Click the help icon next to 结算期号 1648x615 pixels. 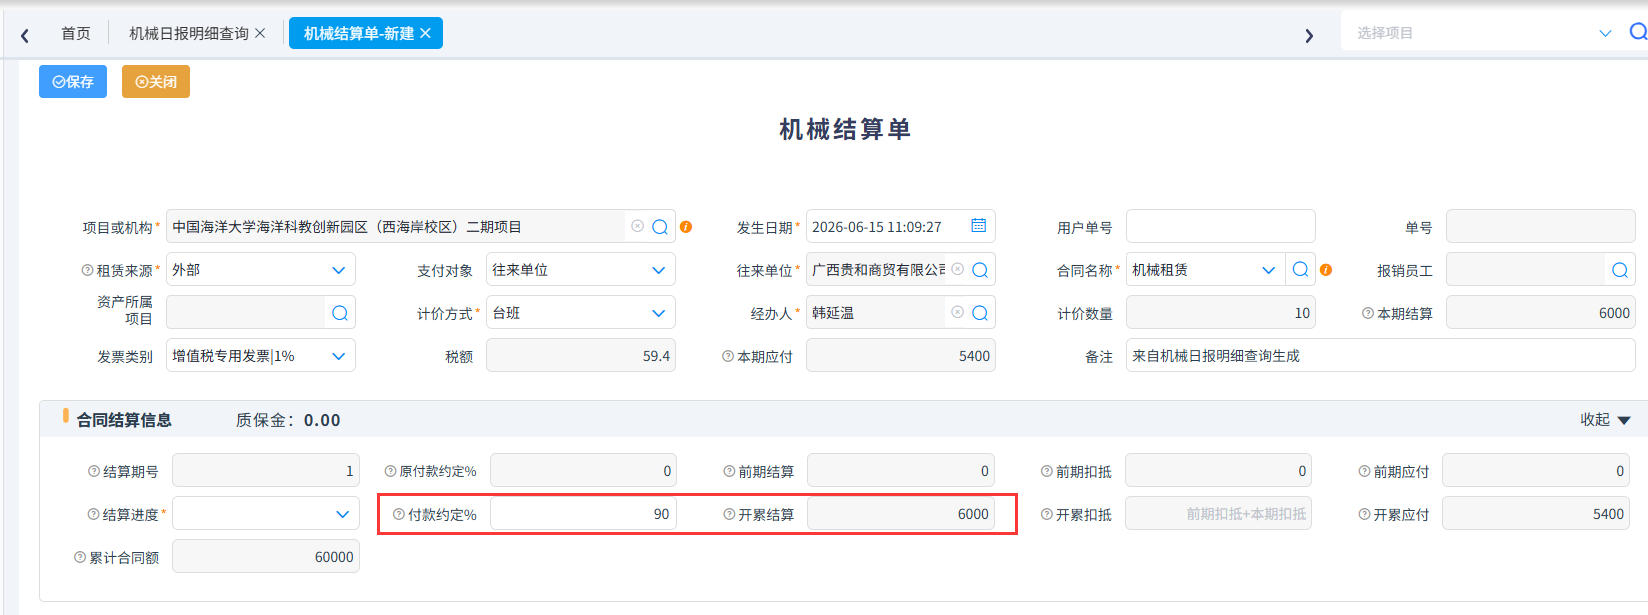pyautogui.click(x=94, y=471)
